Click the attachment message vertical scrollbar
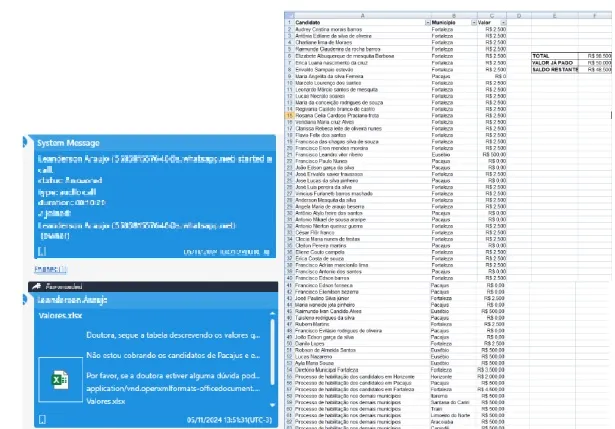This screenshot has width=615, height=429. pos(272,352)
